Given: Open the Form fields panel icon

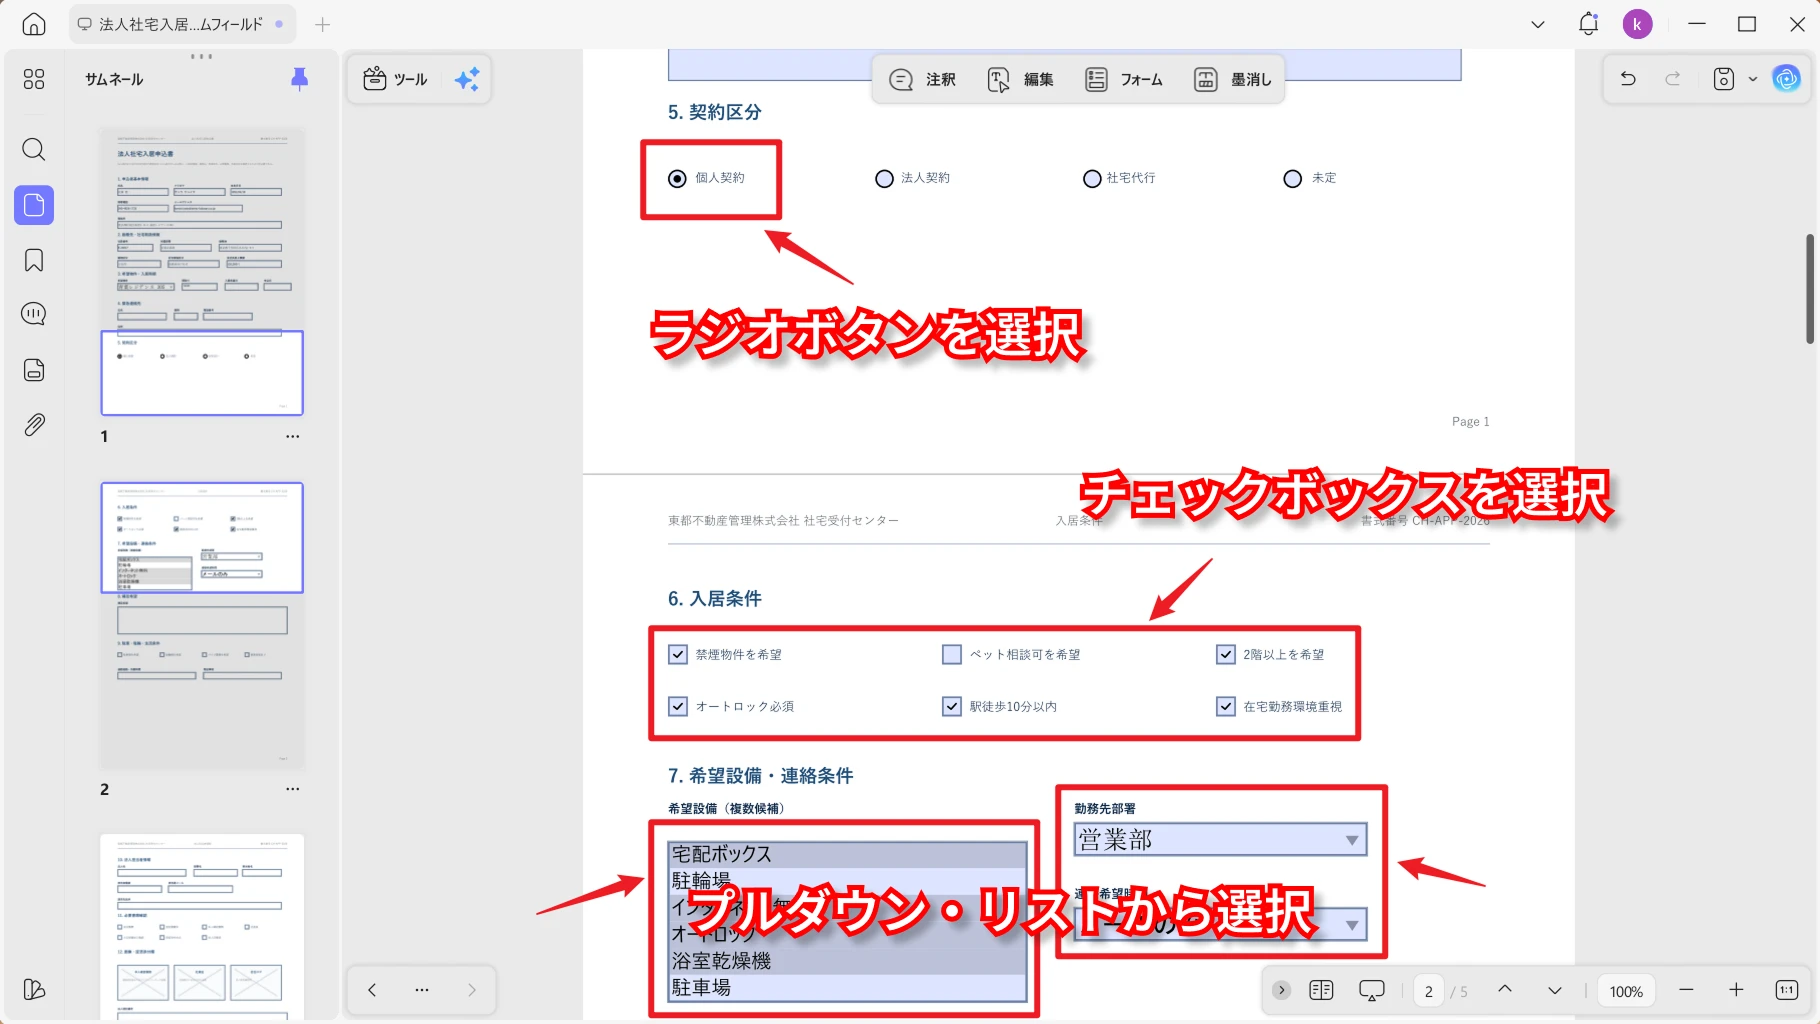Looking at the screenshot, I should point(34,370).
